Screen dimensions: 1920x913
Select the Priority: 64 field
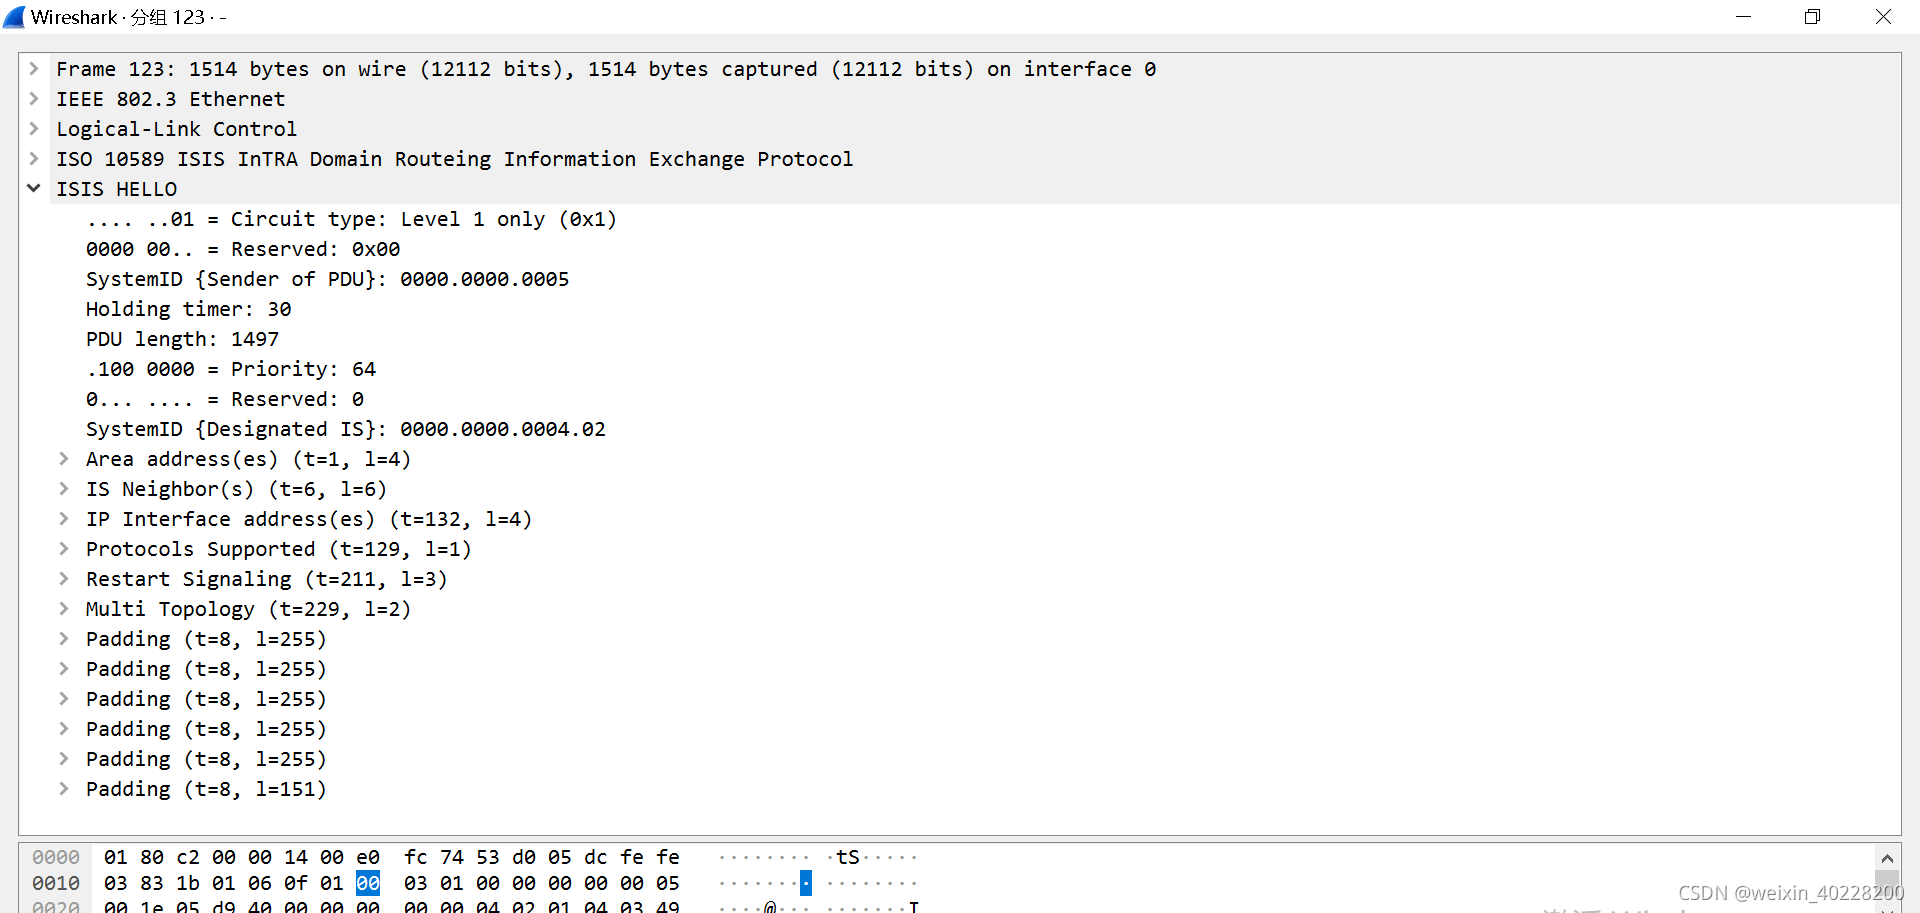(x=231, y=369)
